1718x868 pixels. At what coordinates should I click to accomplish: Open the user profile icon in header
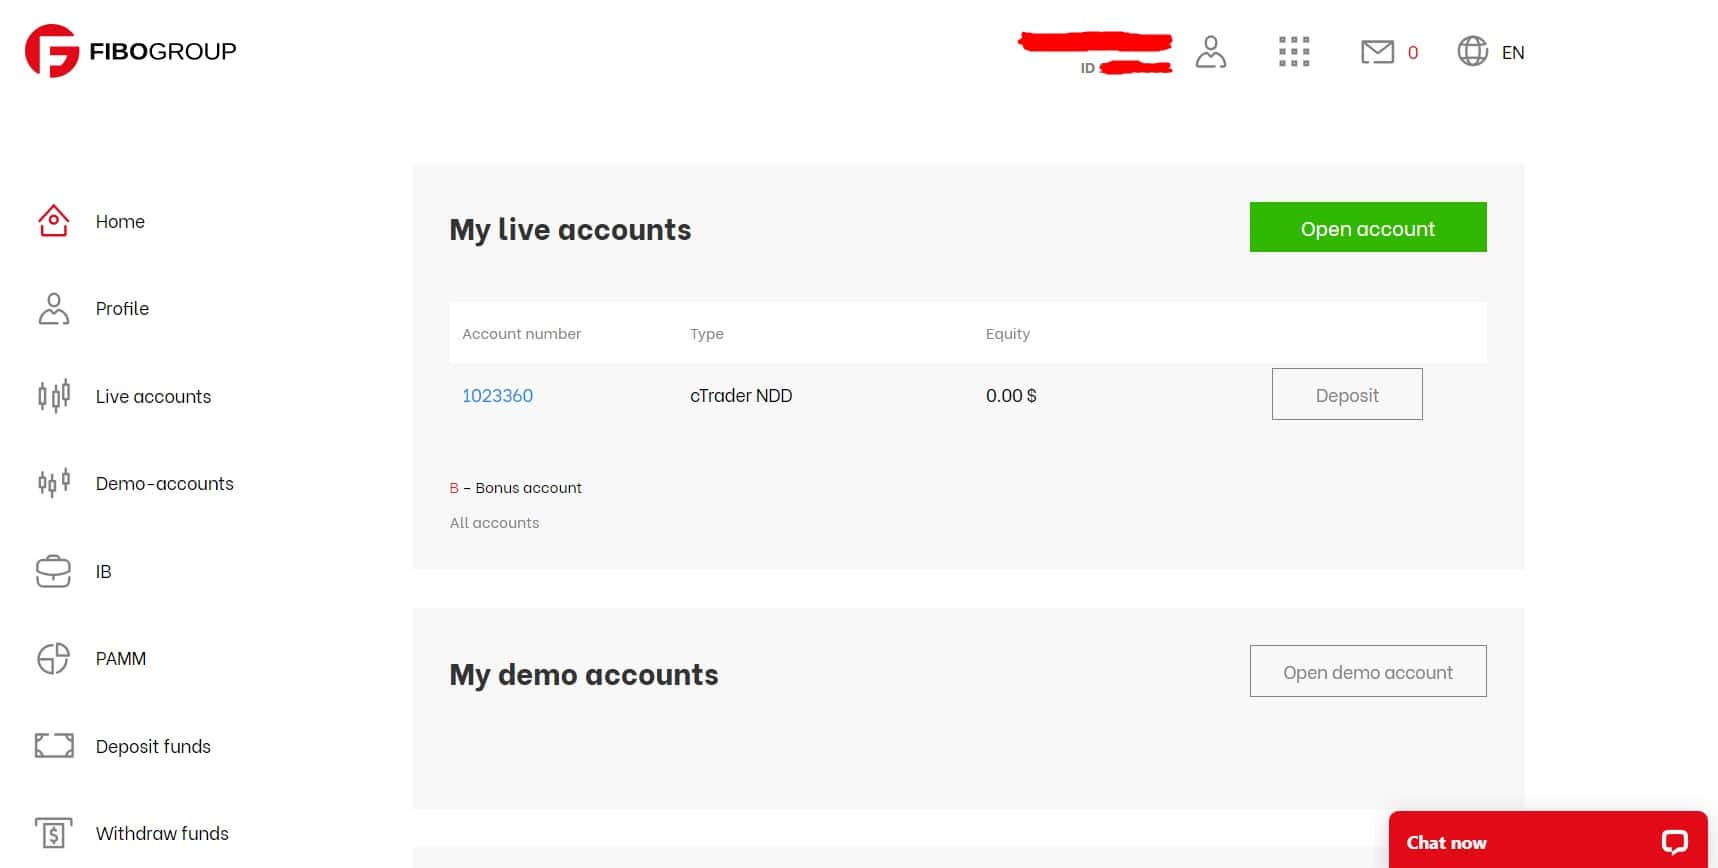click(x=1210, y=52)
